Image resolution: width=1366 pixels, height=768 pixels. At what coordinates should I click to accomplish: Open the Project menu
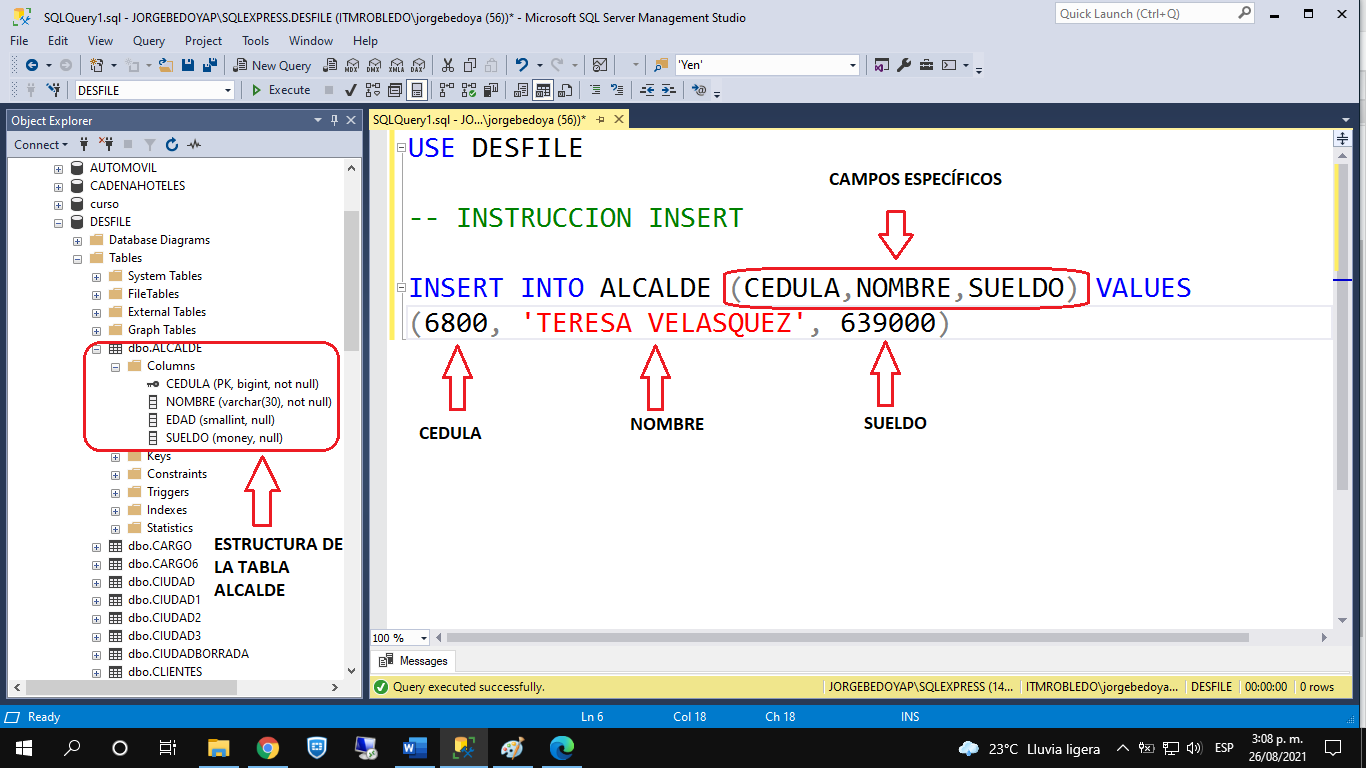(203, 41)
